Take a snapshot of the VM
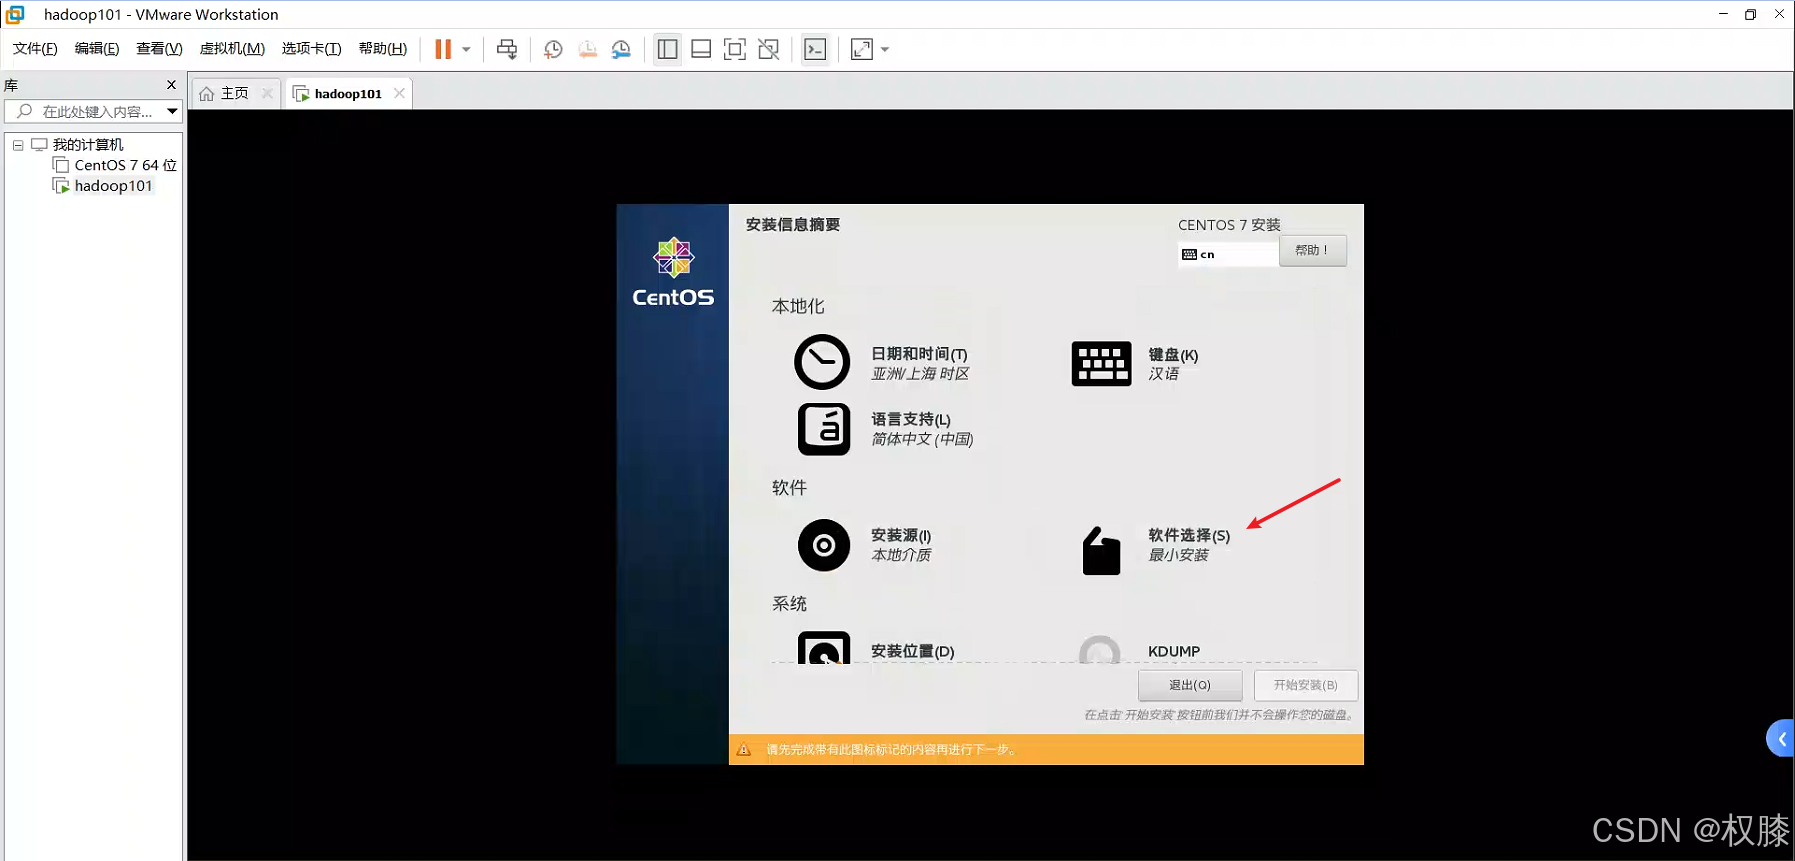The height and width of the screenshot is (861, 1795). click(553, 49)
